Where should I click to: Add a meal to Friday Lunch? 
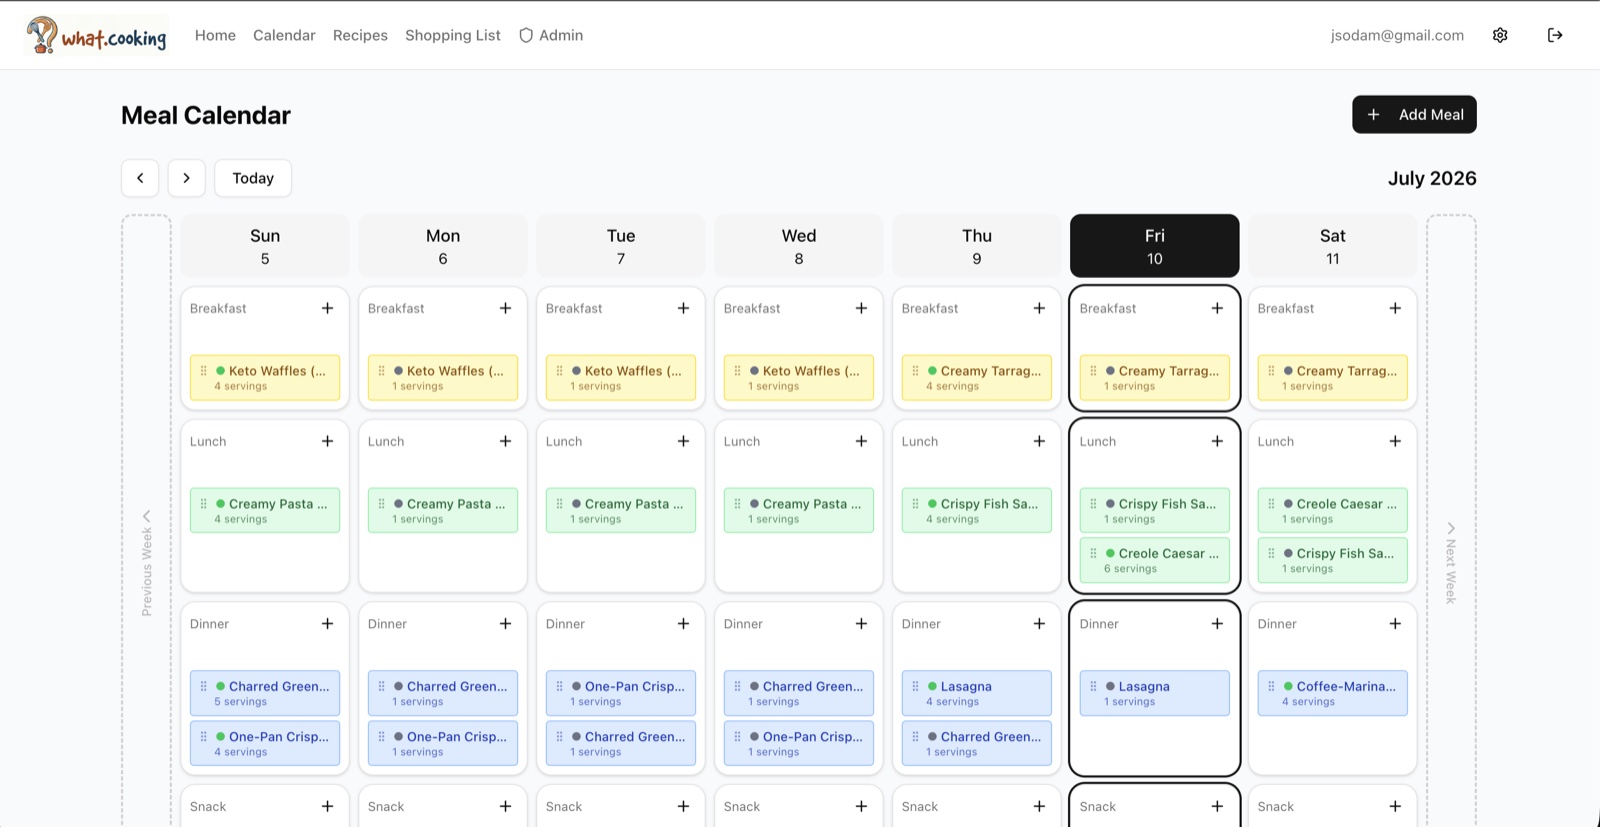[1217, 441]
